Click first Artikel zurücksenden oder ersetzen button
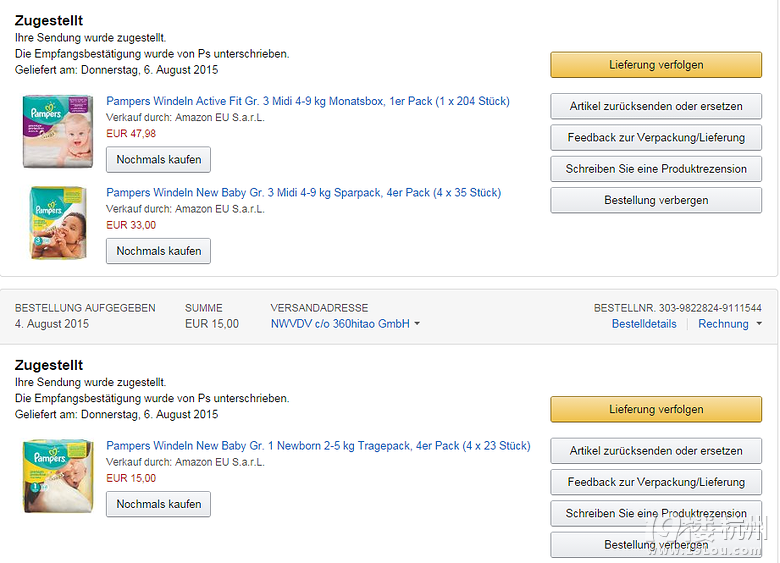The height and width of the screenshot is (563, 780). [656, 106]
